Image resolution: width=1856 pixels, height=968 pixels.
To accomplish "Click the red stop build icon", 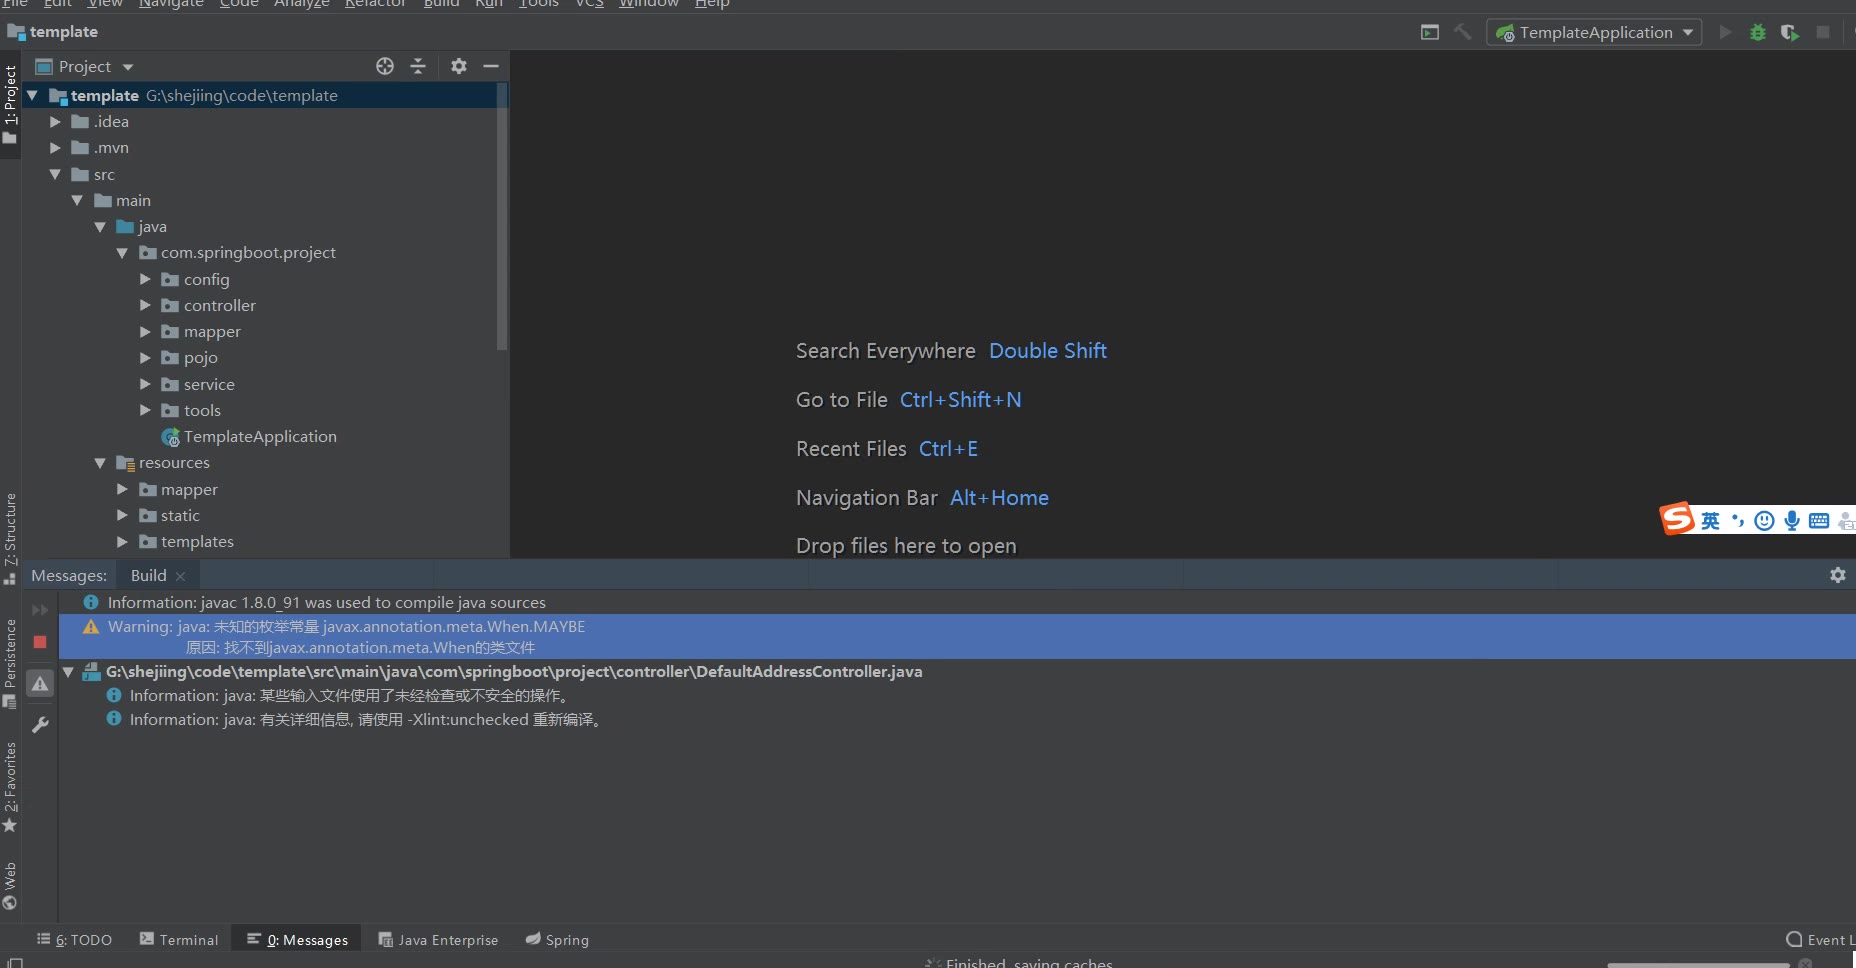I will 40,642.
